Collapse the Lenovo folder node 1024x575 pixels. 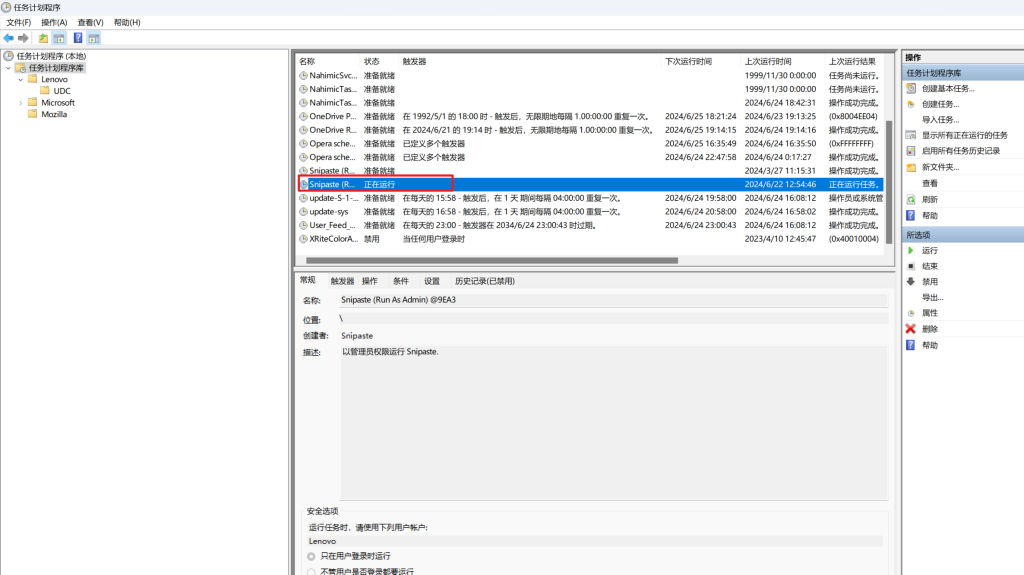tap(21, 79)
